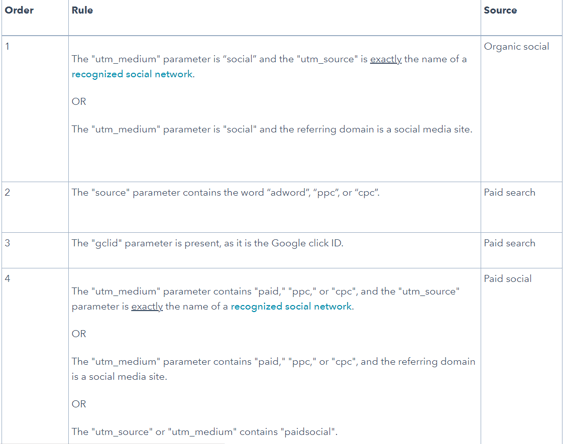Click the referring domain sentence in rule 1
This screenshot has width=563, height=444.
coord(272,129)
